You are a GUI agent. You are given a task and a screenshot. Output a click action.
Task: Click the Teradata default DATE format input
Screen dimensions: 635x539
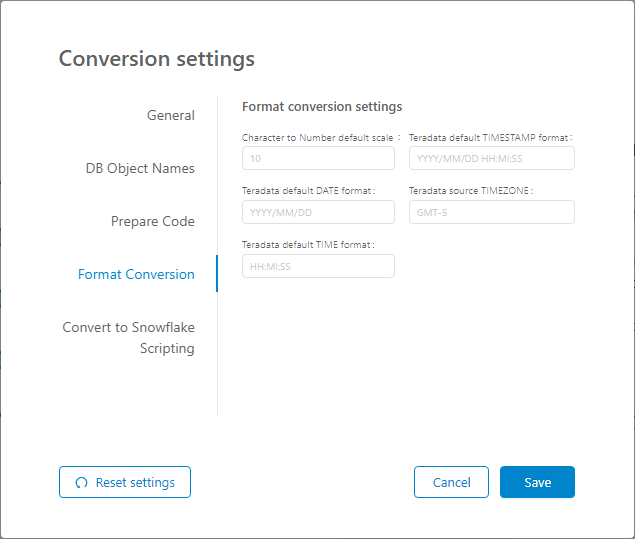pos(318,212)
